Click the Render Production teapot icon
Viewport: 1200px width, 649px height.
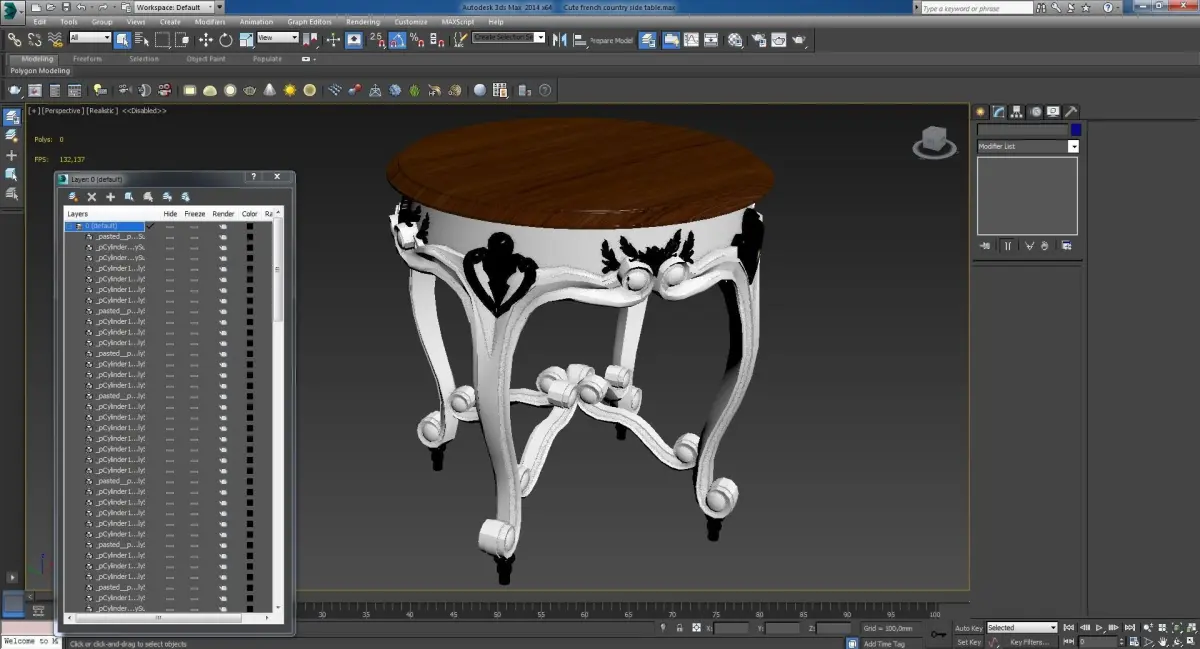[x=799, y=40]
